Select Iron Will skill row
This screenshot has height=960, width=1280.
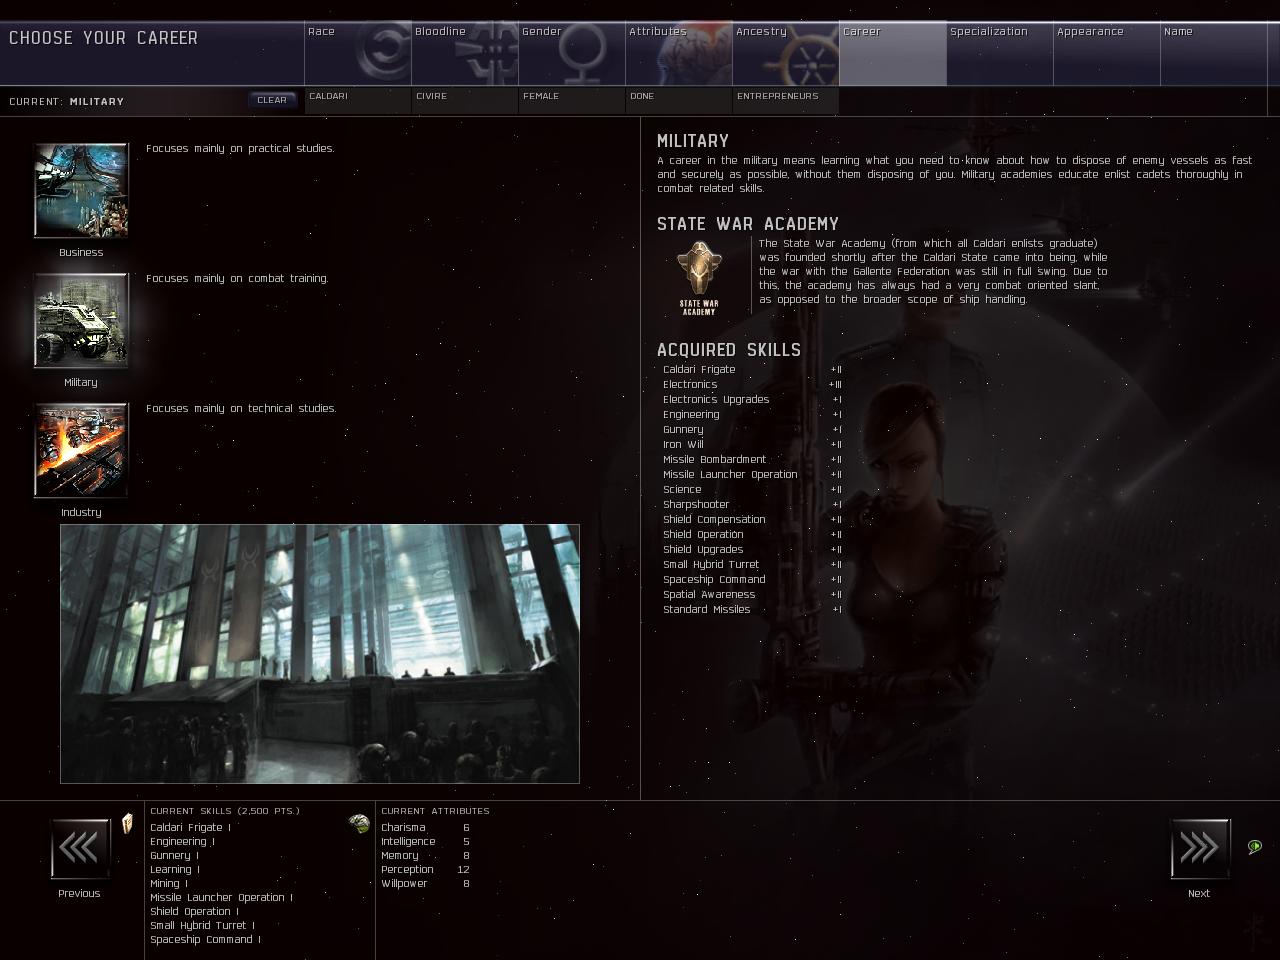(752, 445)
